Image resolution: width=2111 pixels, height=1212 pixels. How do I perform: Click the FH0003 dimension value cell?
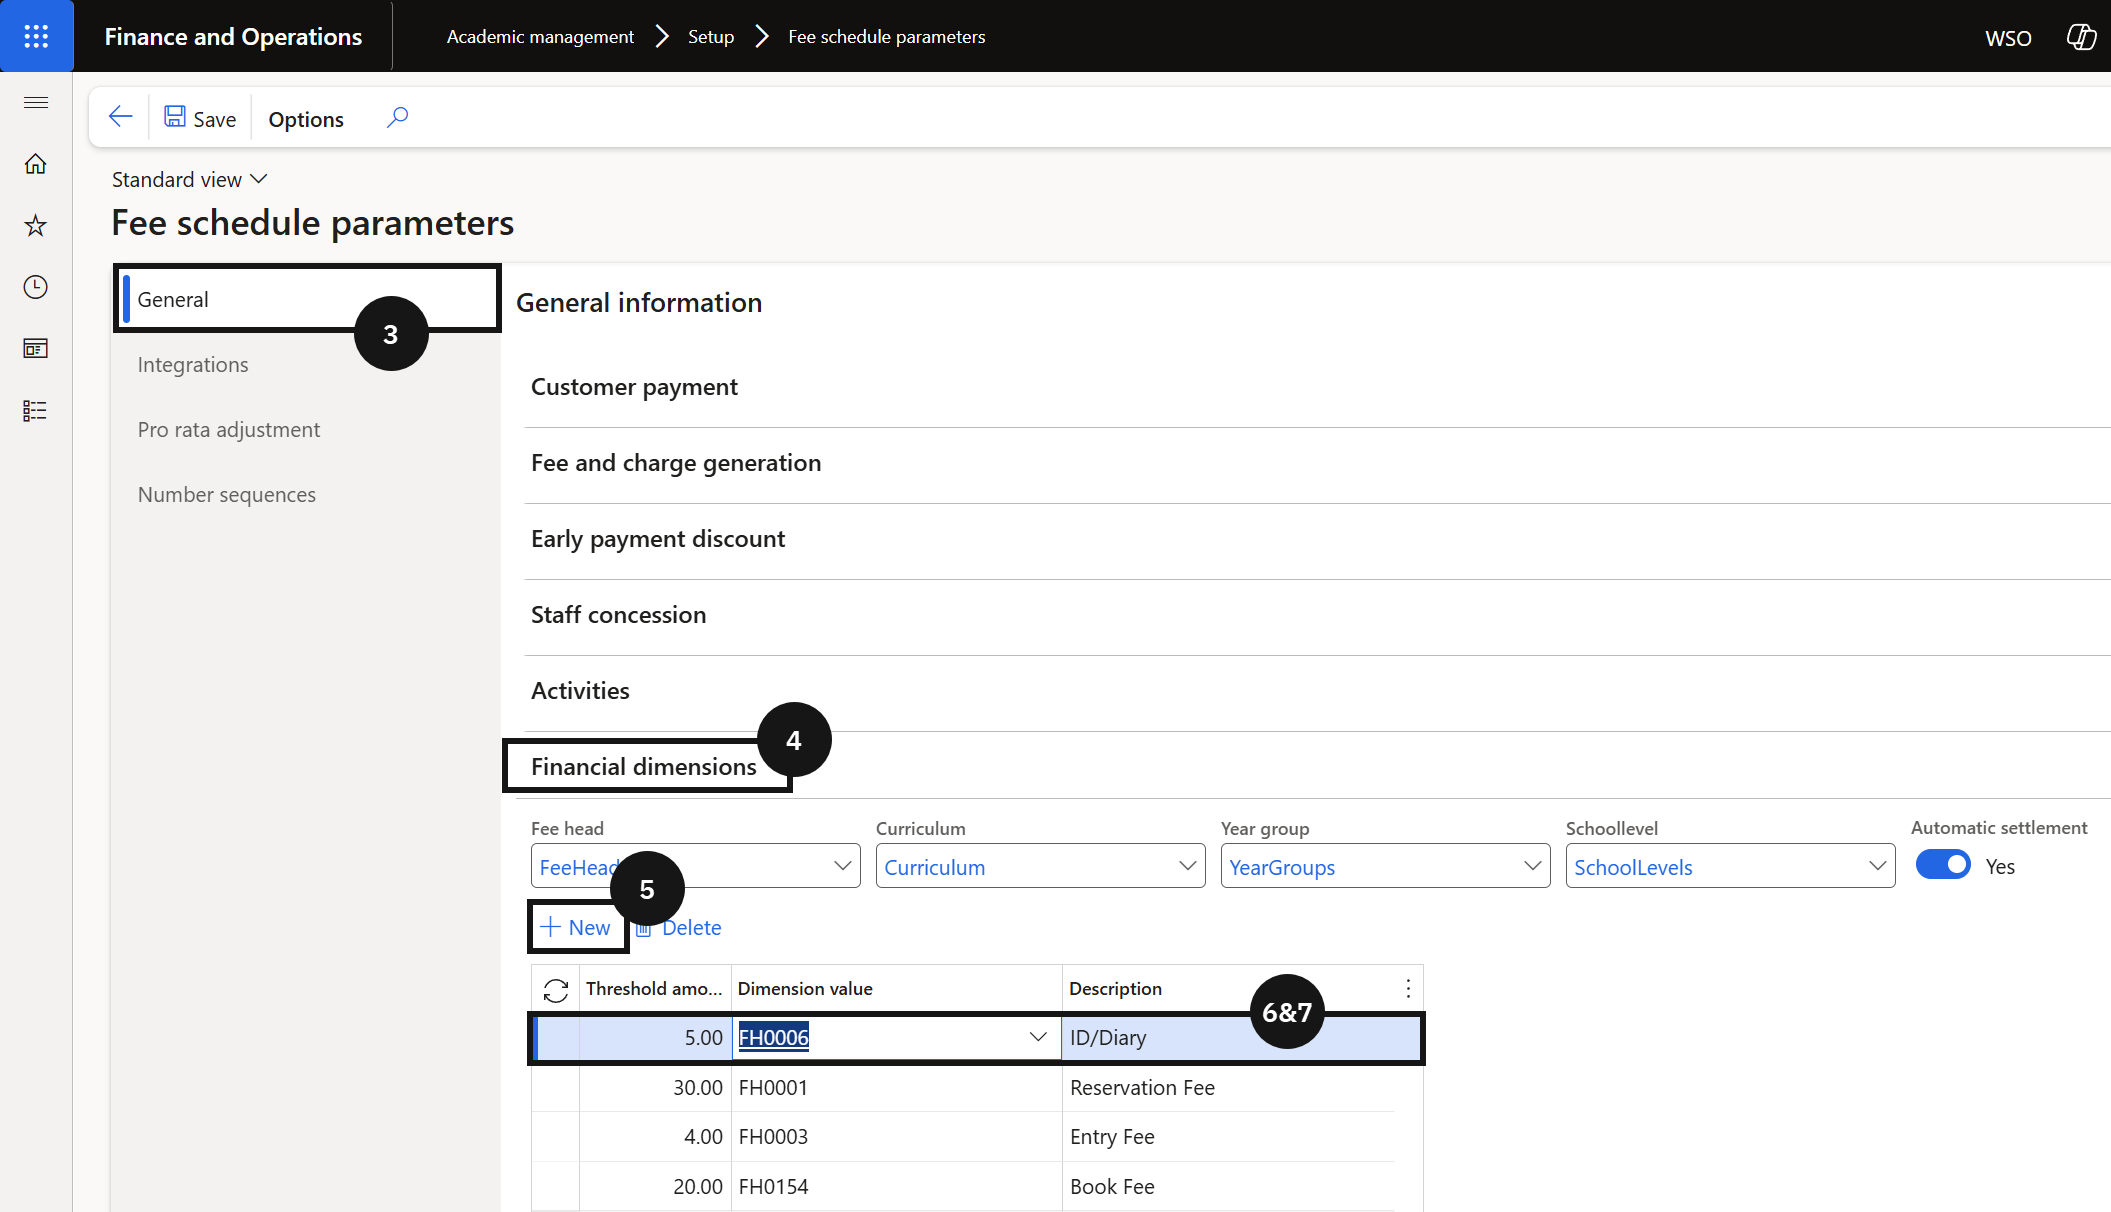[x=896, y=1137]
